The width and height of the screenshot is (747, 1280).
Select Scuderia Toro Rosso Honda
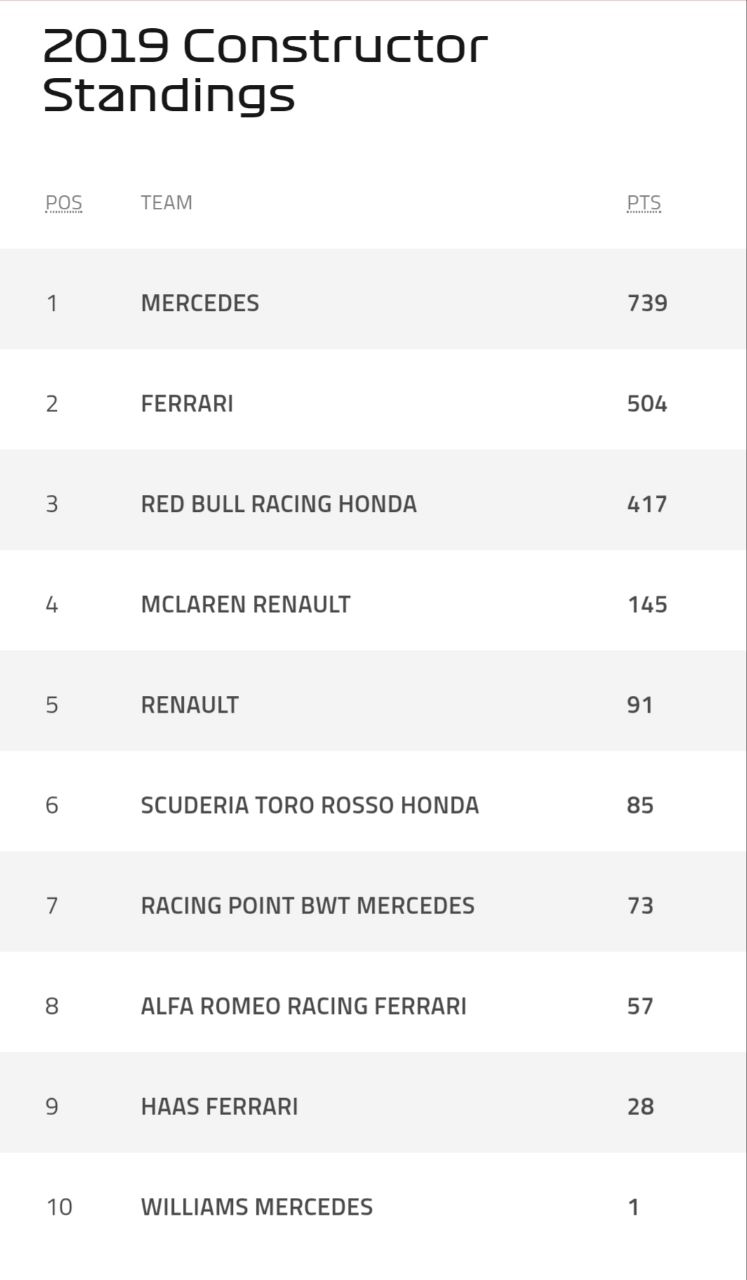coord(309,805)
